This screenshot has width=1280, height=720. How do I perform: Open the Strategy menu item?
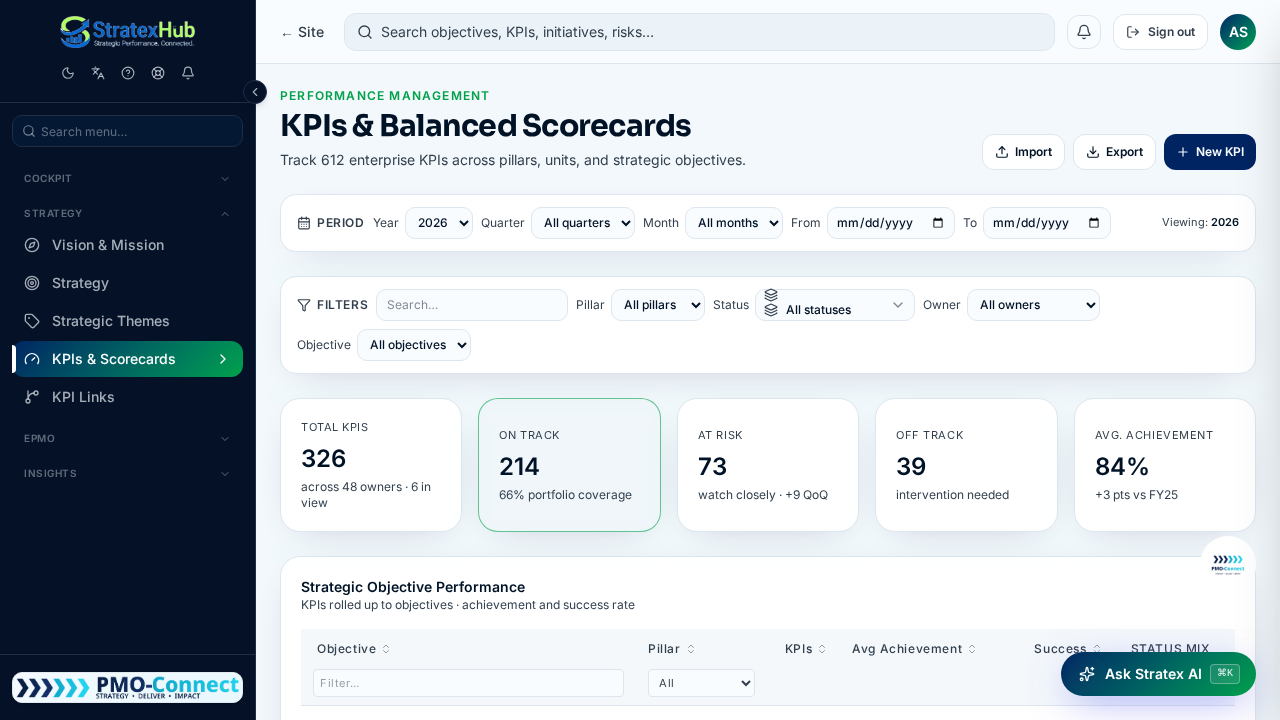(127, 283)
